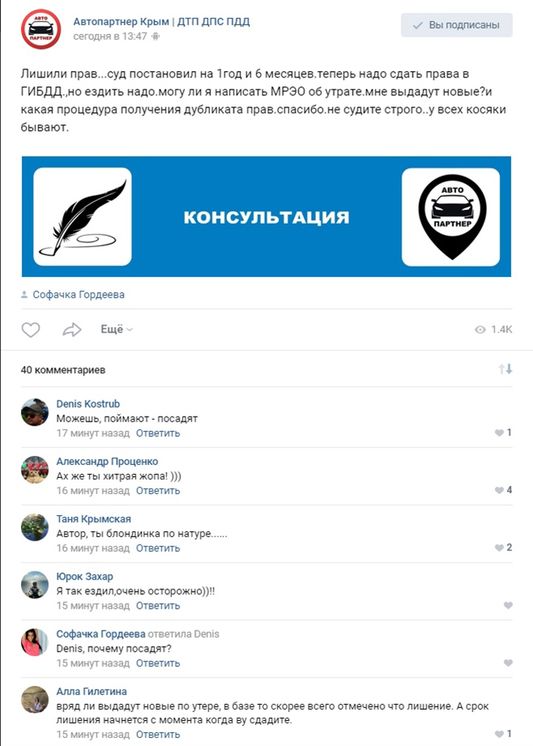Like the post with the heart icon
Image resolution: width=533 pixels, height=746 pixels.
(30, 330)
